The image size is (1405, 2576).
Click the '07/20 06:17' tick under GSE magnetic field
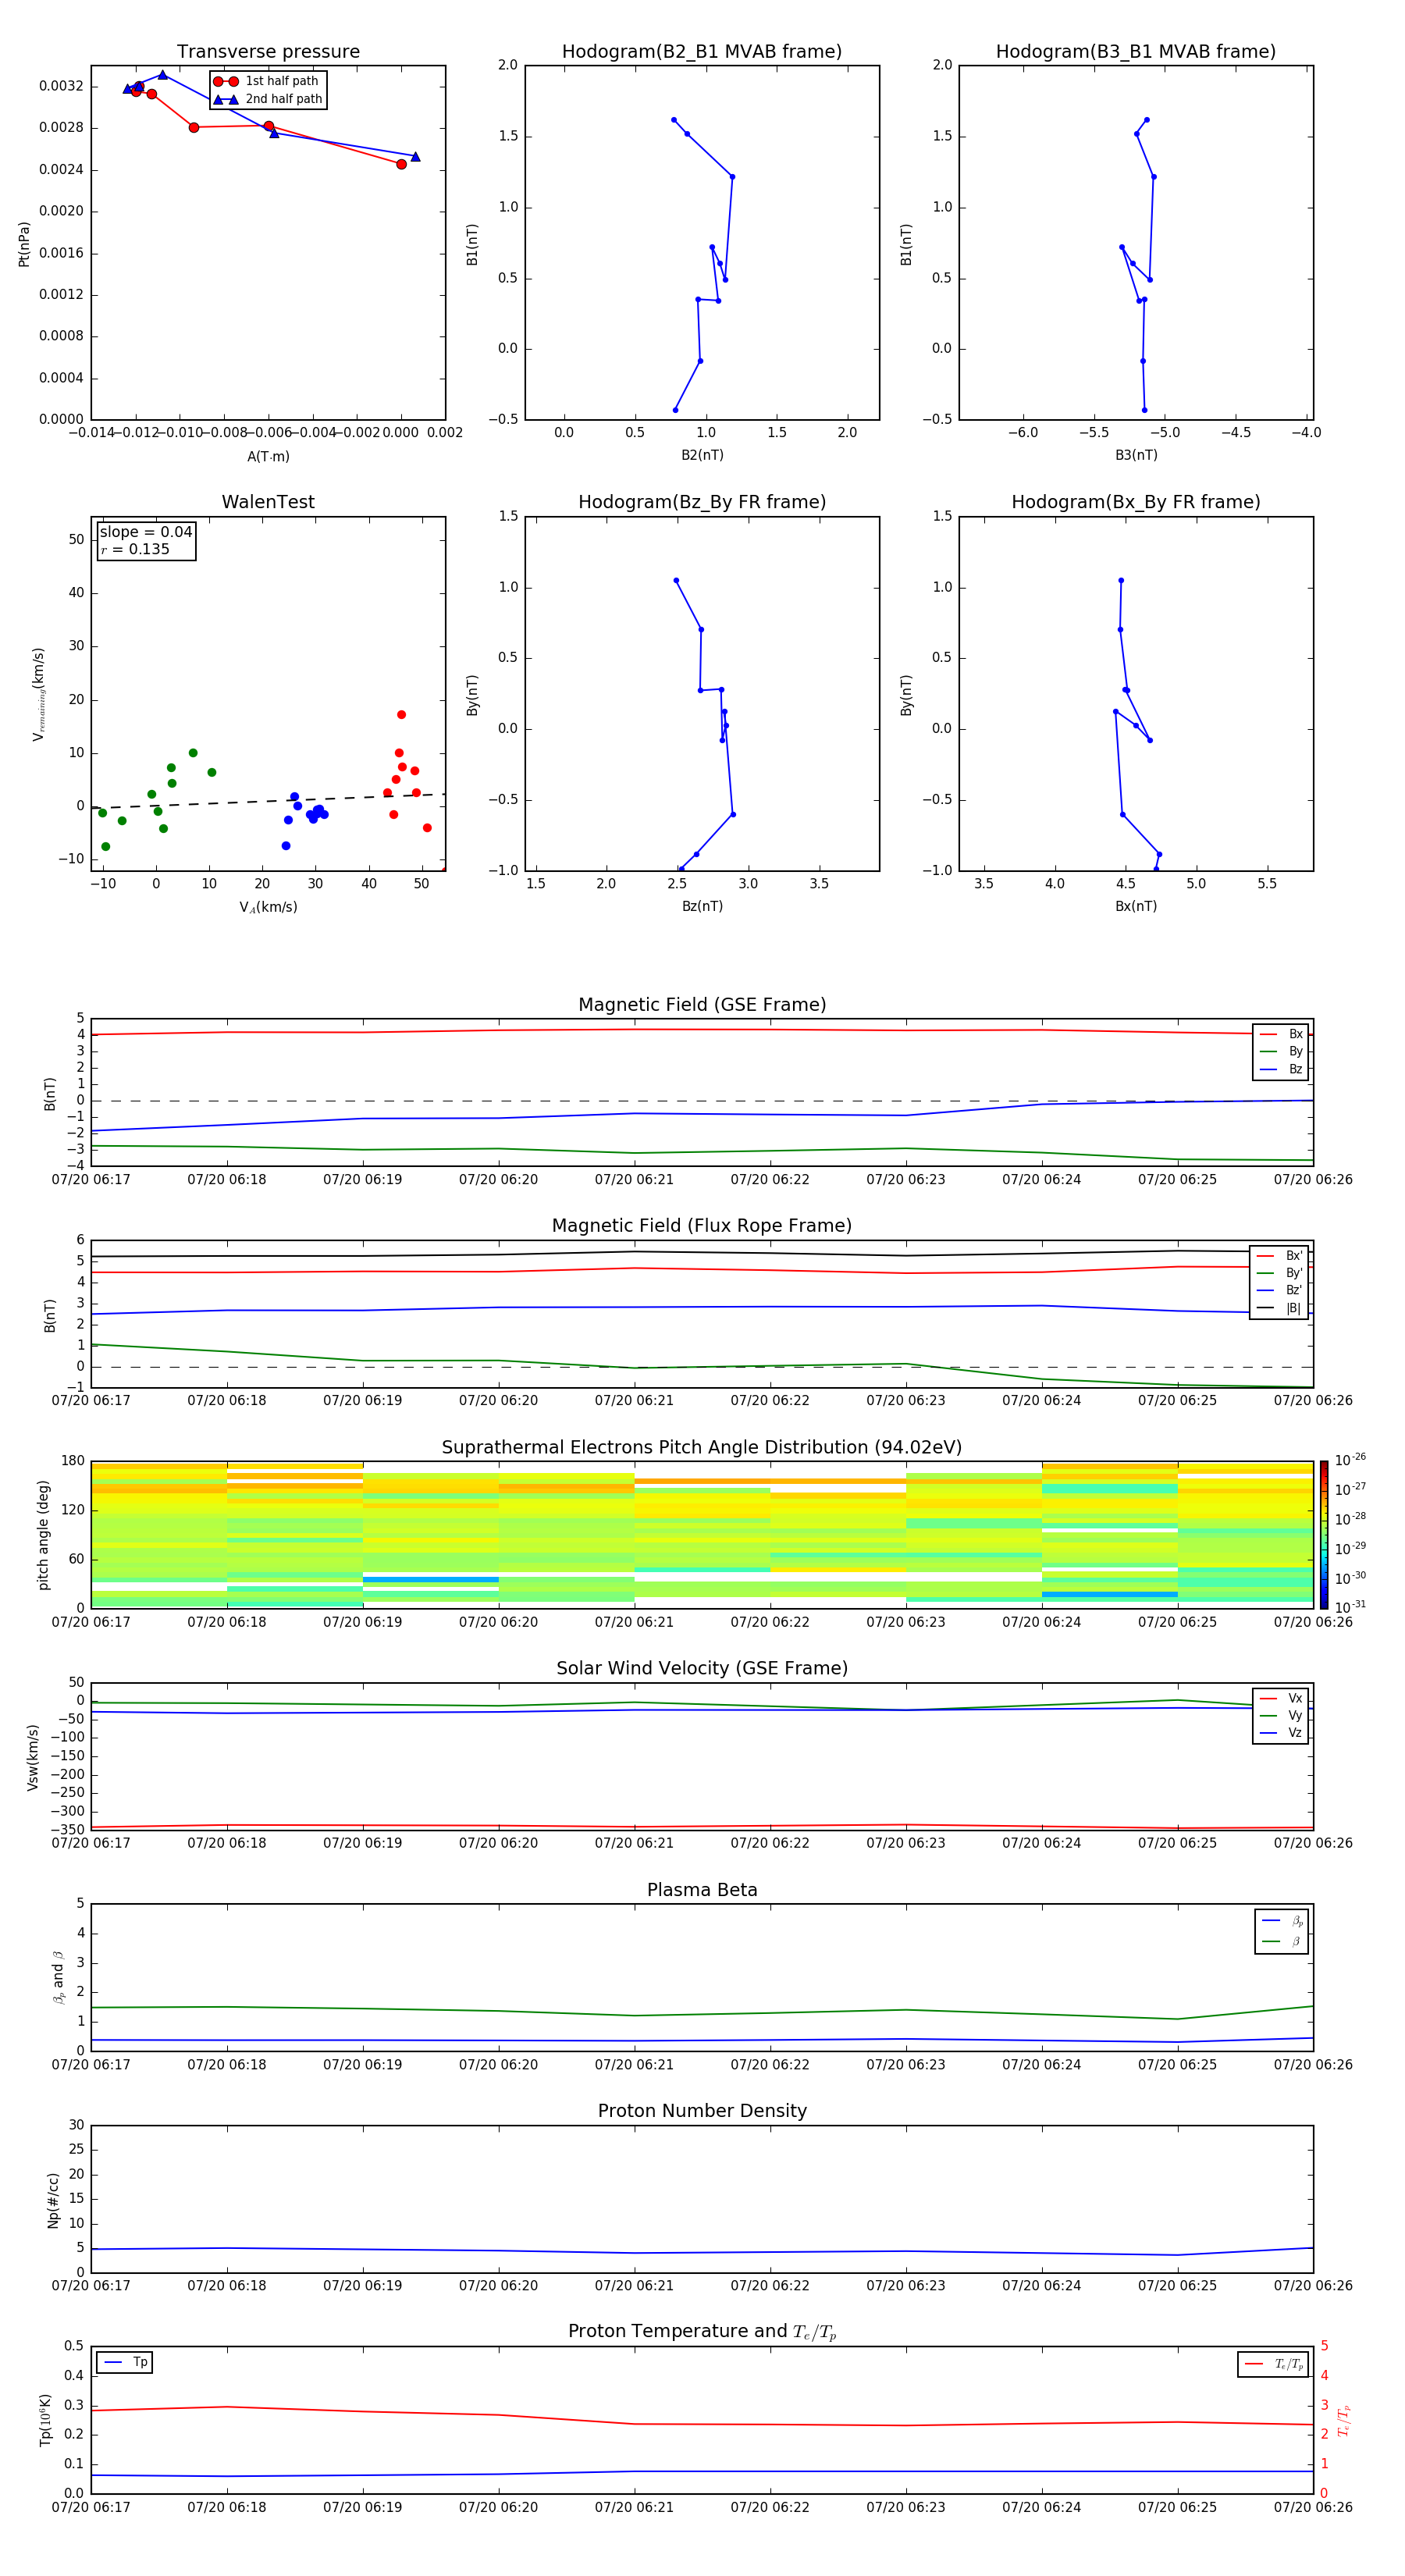(91, 1180)
